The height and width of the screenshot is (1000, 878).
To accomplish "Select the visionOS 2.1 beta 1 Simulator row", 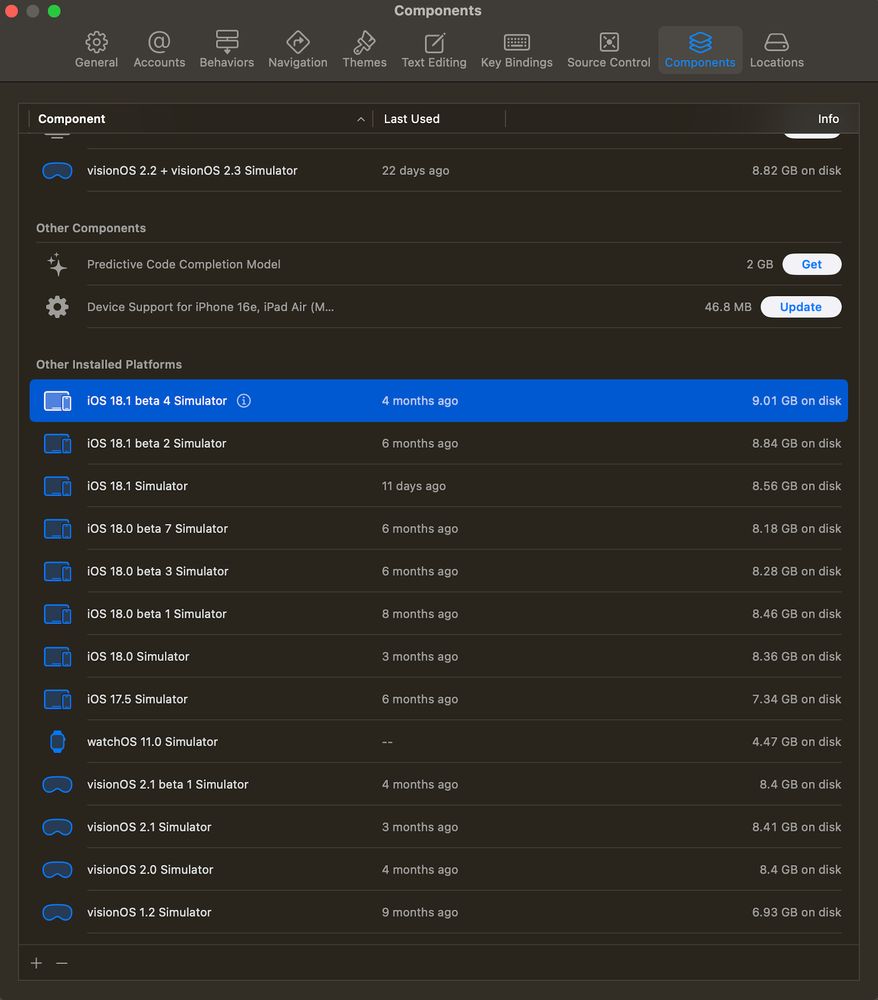I will pos(439,784).
